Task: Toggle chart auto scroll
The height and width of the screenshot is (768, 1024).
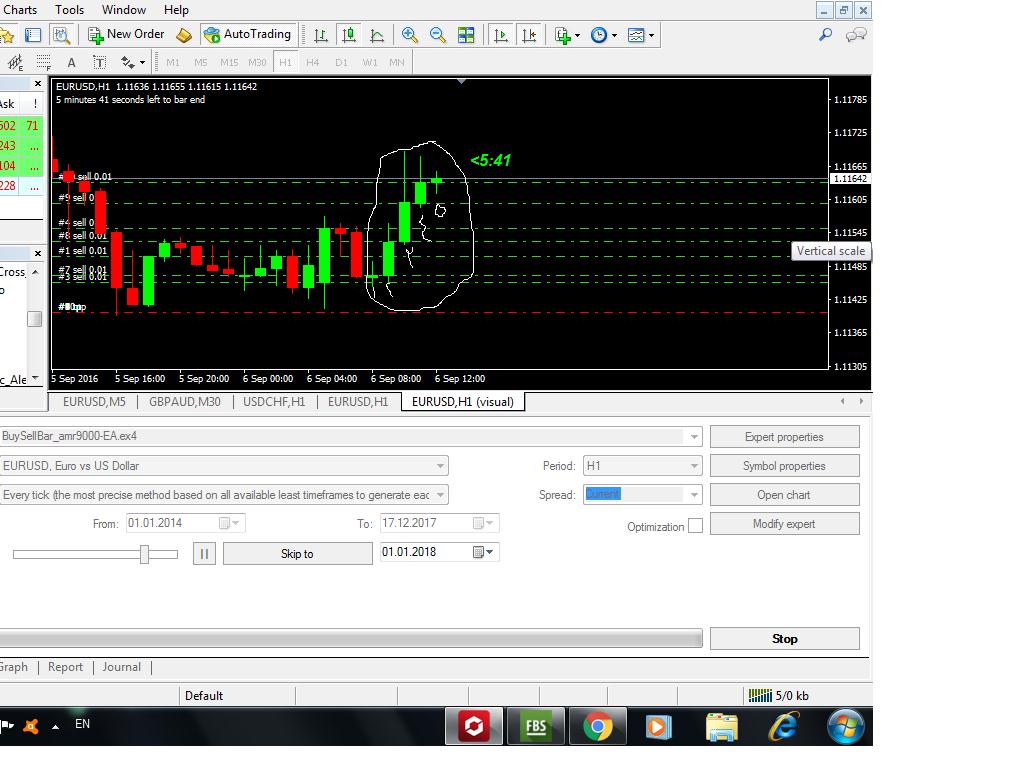Action: [501, 35]
